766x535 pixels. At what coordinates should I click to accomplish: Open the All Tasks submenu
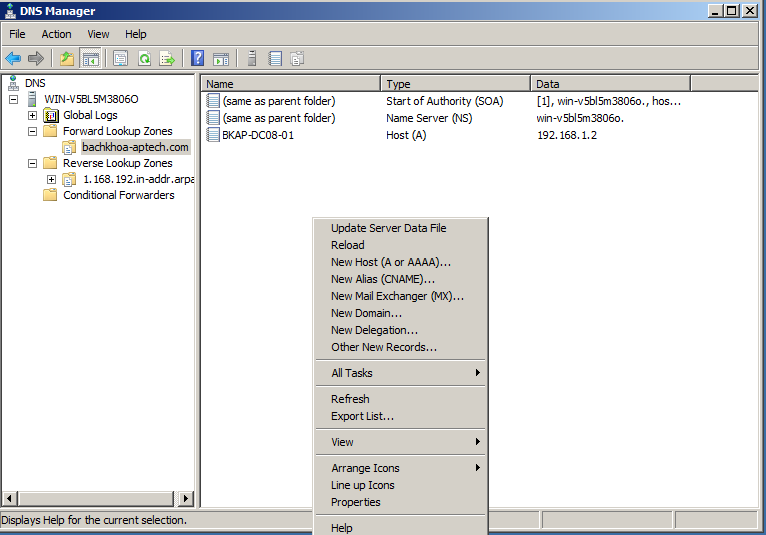tap(401, 373)
